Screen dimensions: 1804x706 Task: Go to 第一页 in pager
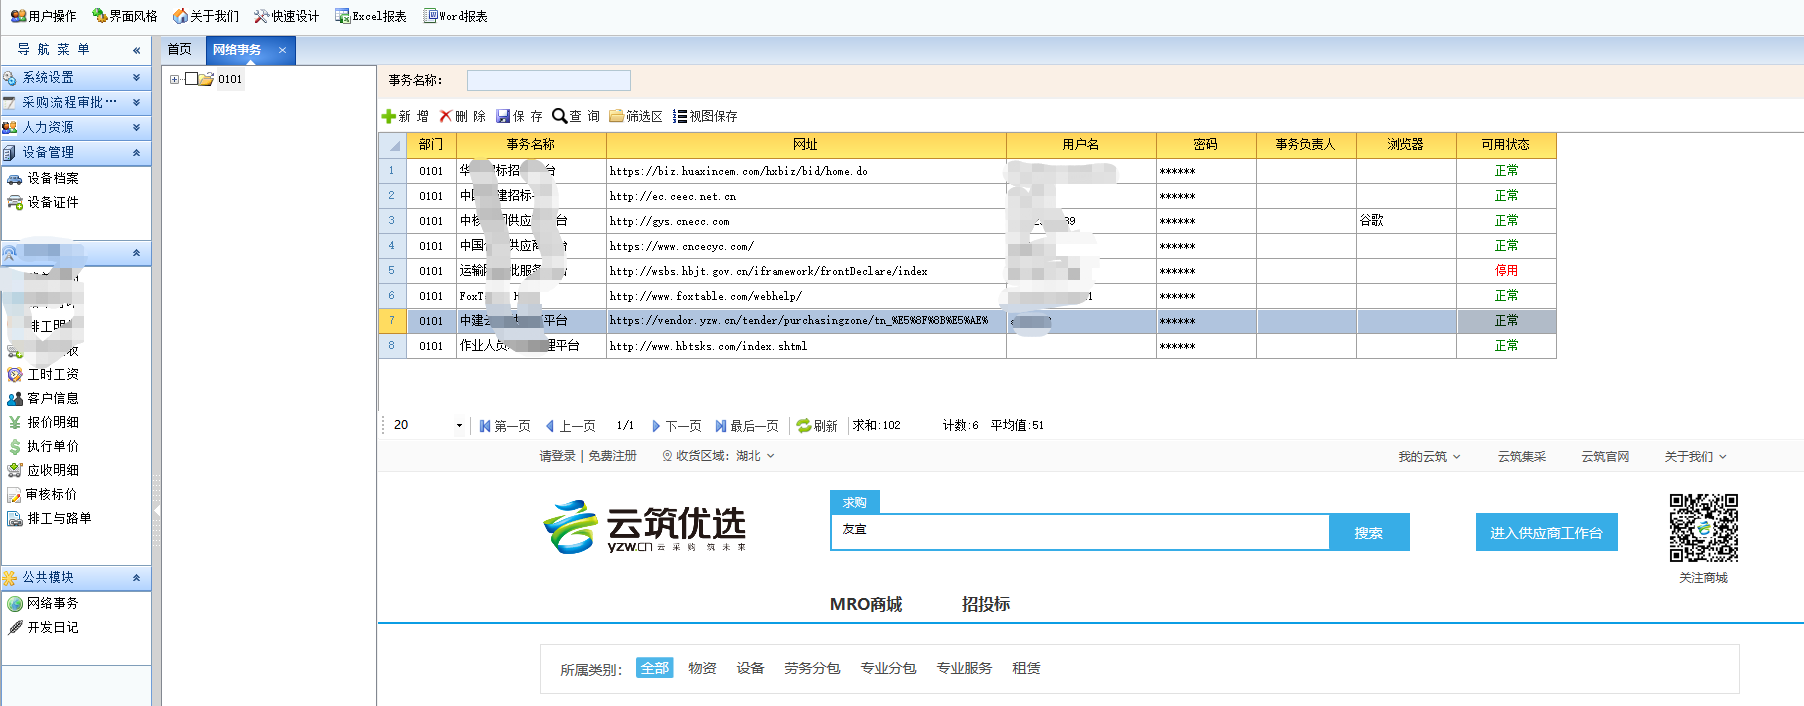click(x=505, y=426)
